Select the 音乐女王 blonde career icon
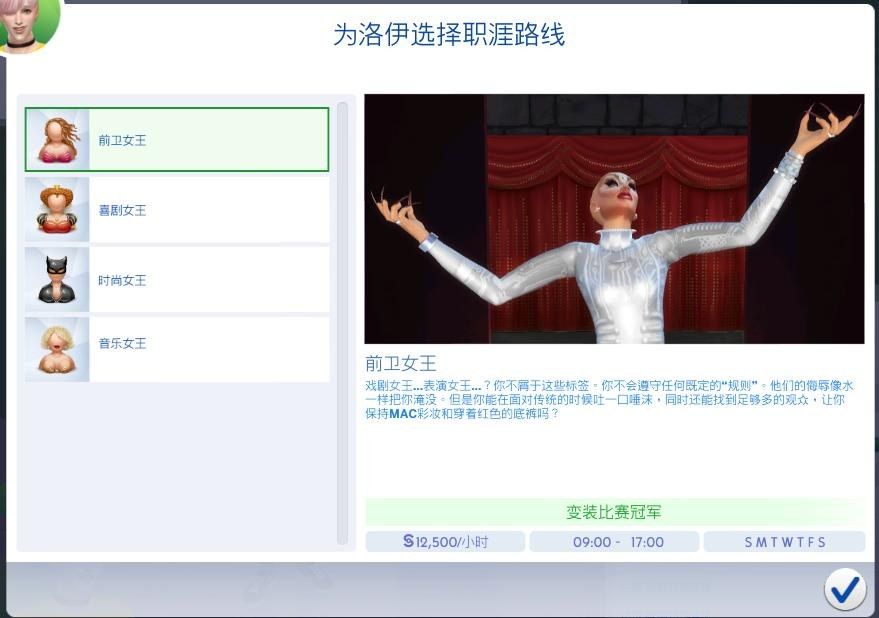This screenshot has width=879, height=618. 57,349
